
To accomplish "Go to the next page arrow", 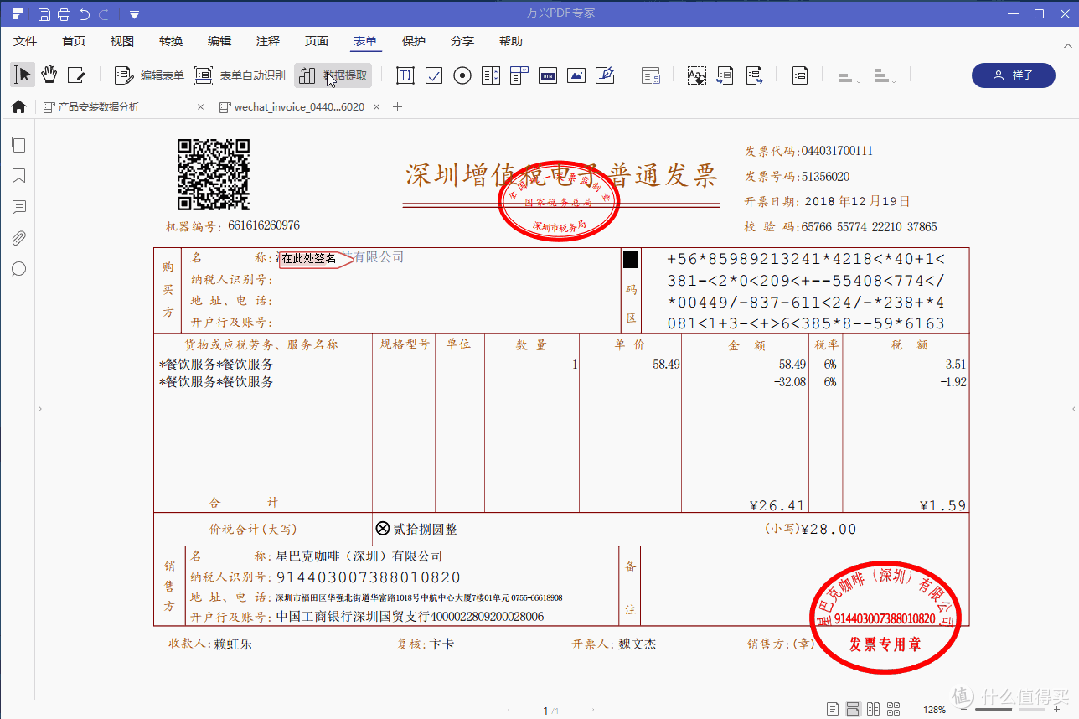I will pyautogui.click(x=593, y=710).
